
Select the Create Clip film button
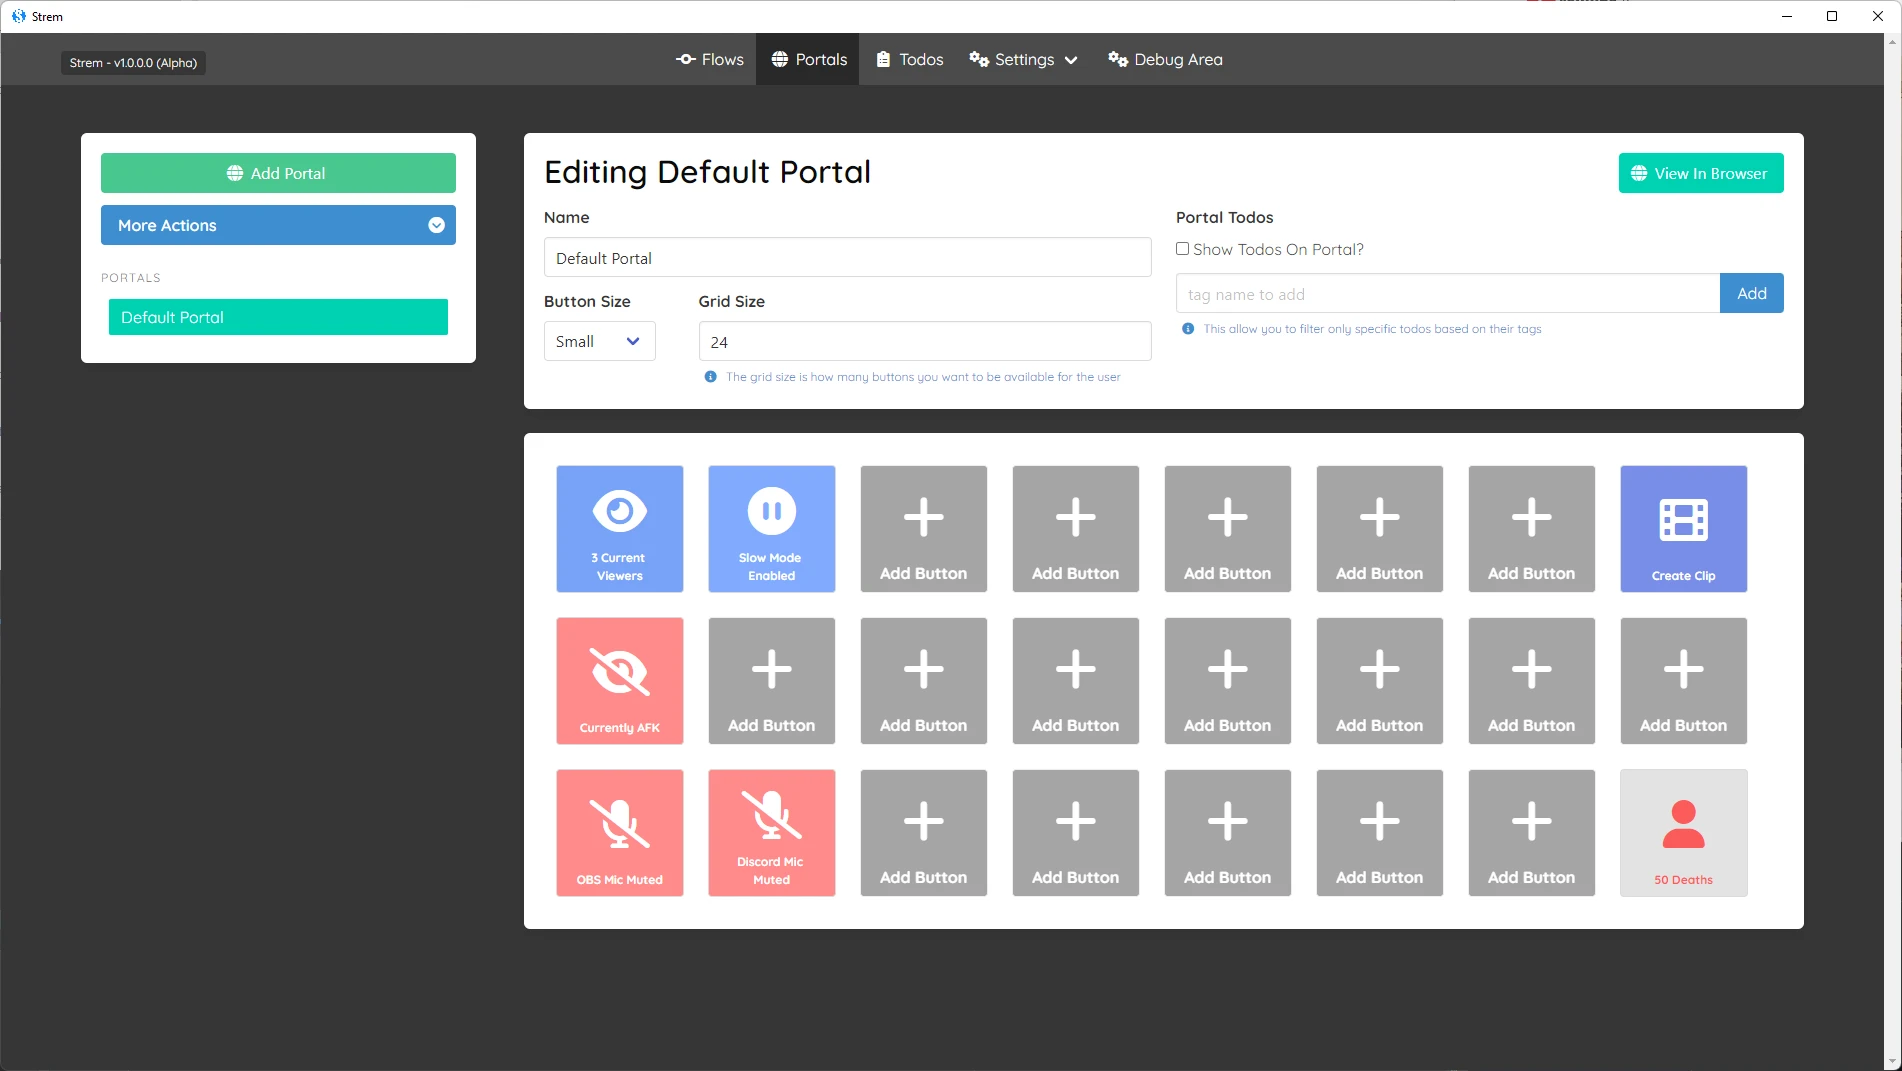tap(1683, 529)
